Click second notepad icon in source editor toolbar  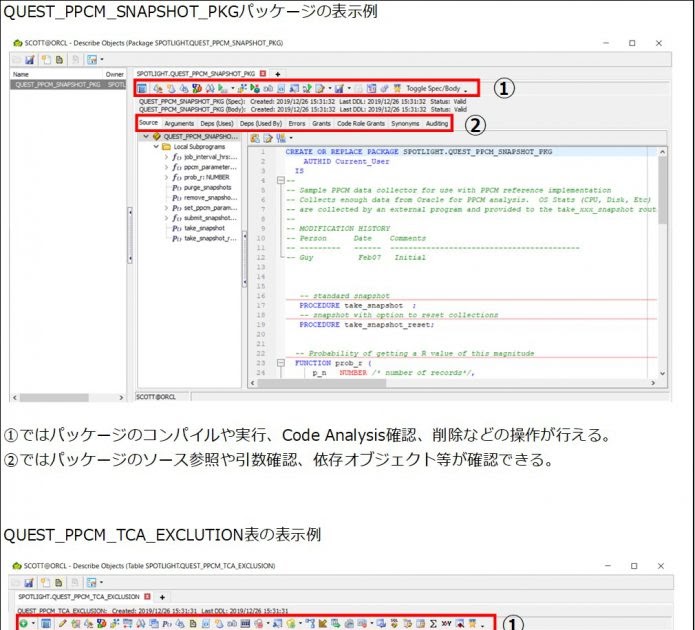(268, 138)
